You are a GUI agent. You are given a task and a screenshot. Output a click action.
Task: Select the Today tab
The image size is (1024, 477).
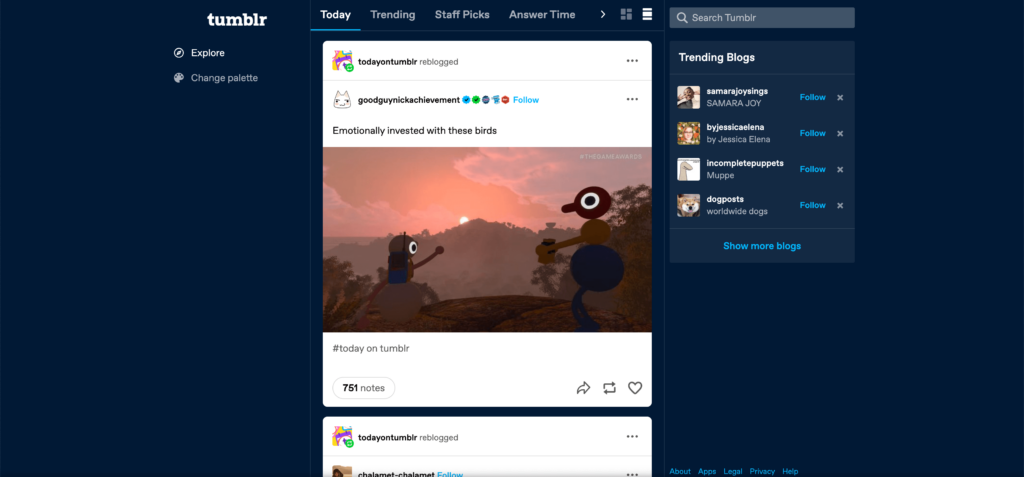[336, 14]
